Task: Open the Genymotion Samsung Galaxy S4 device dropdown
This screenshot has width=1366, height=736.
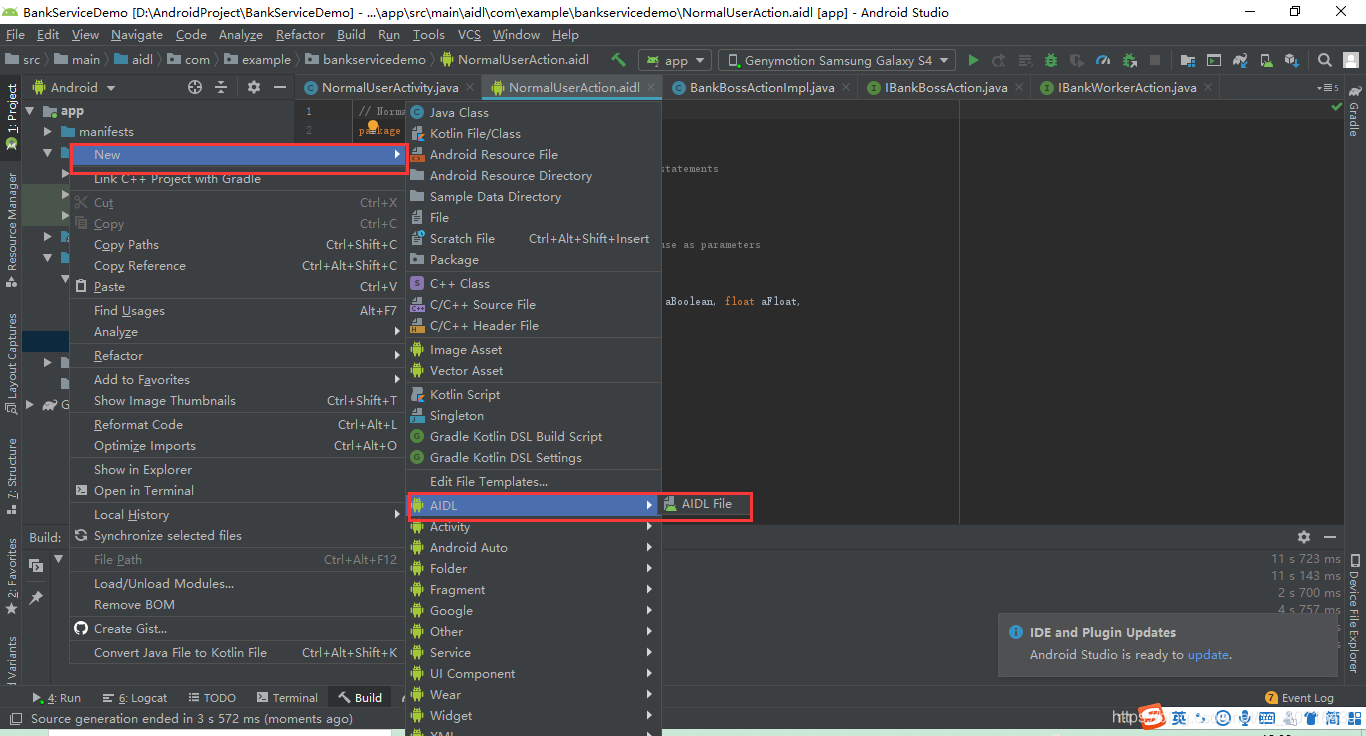Action: point(837,60)
